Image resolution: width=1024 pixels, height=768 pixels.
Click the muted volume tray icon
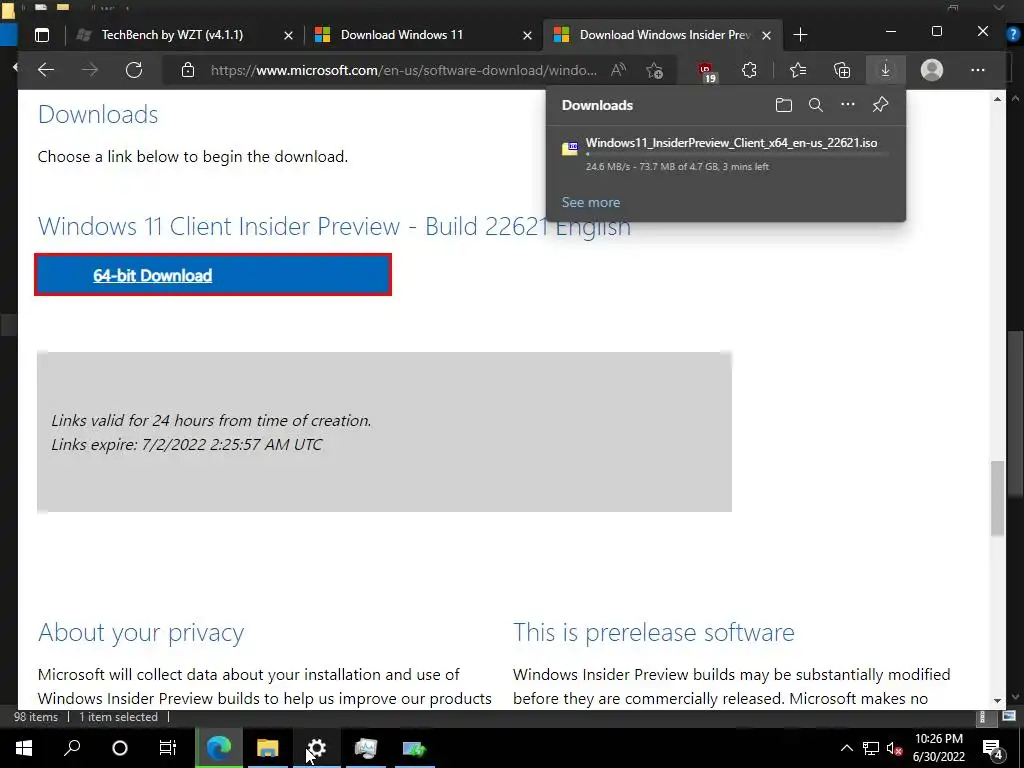coord(895,748)
